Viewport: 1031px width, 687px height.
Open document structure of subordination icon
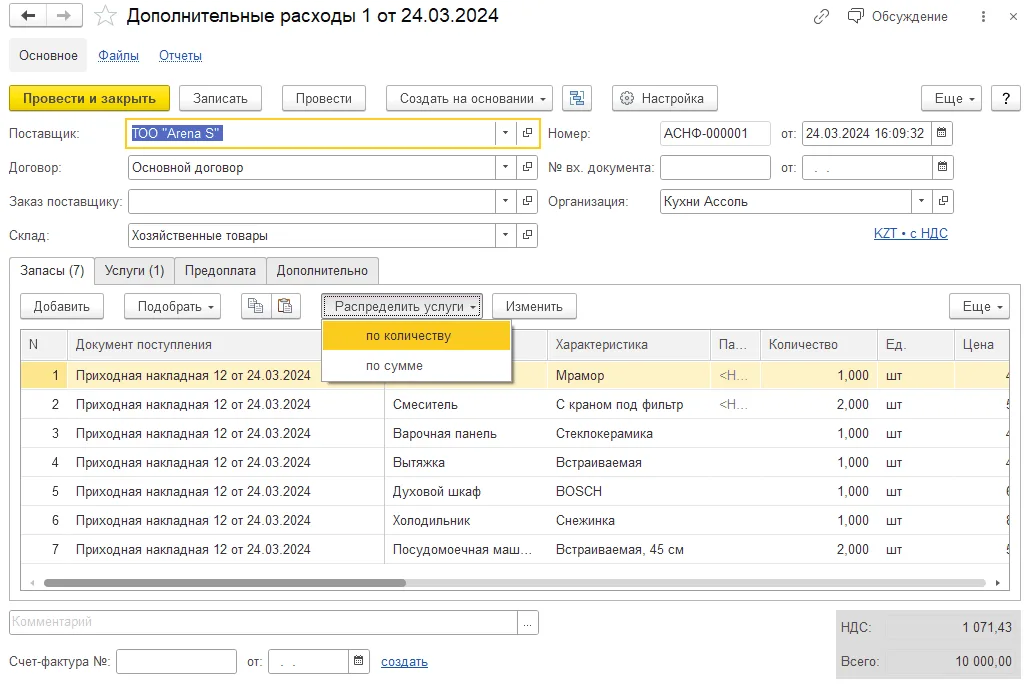[x=577, y=99]
